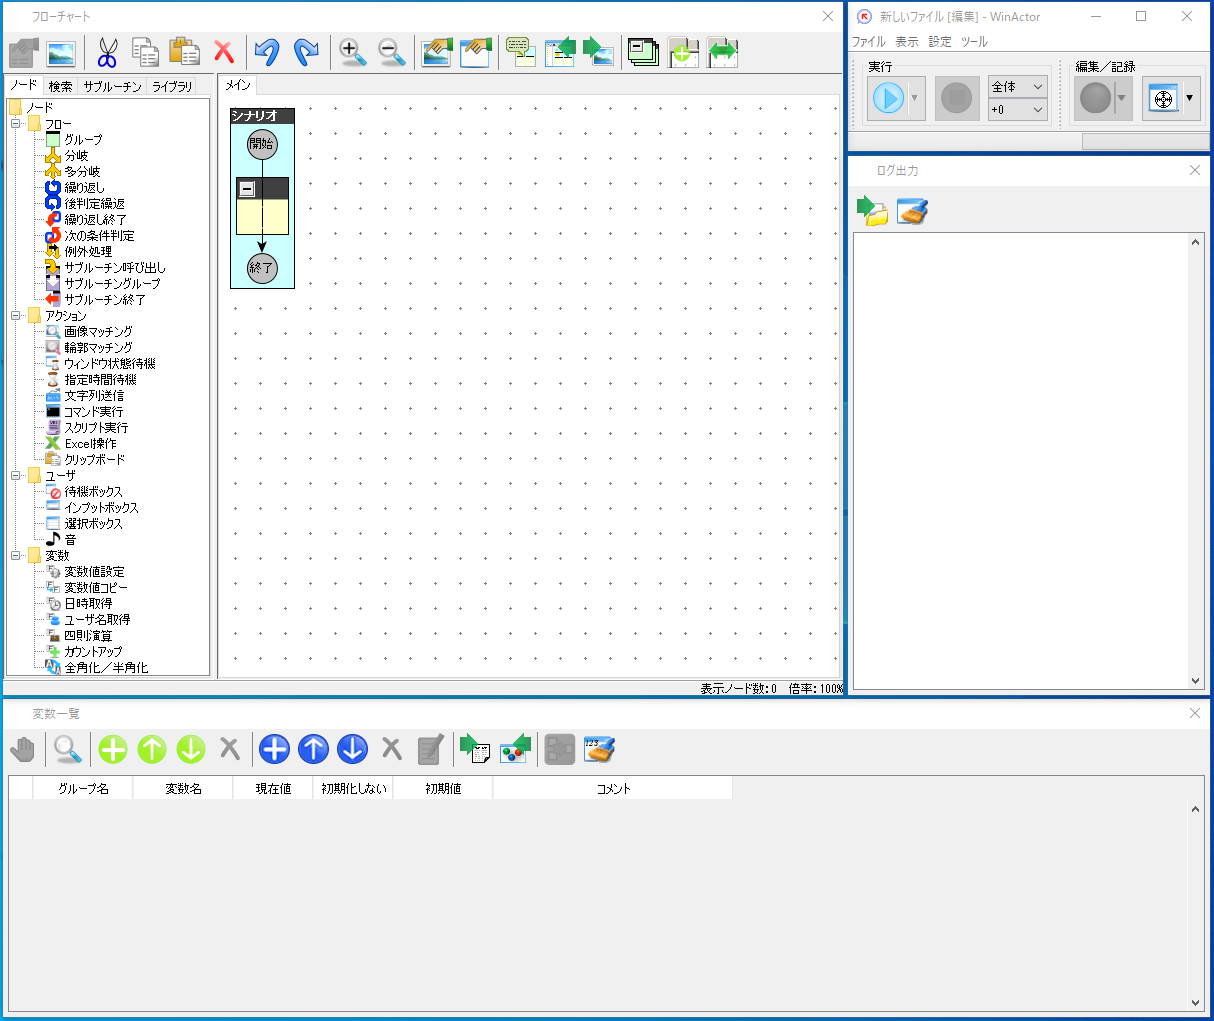Image resolution: width=1214 pixels, height=1021 pixels.
Task: Click the blue play button to run scenario
Action: pyautogui.click(x=888, y=98)
